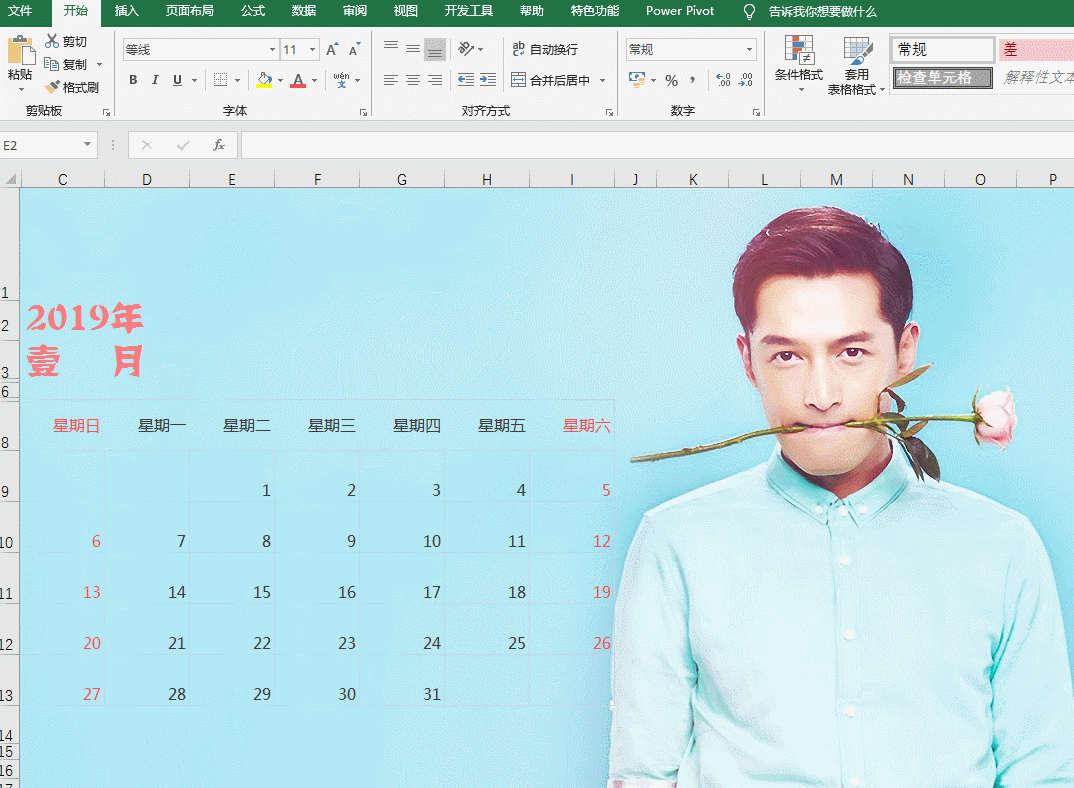
Task: Switch to the Insert (插入) tab
Action: click(x=127, y=11)
